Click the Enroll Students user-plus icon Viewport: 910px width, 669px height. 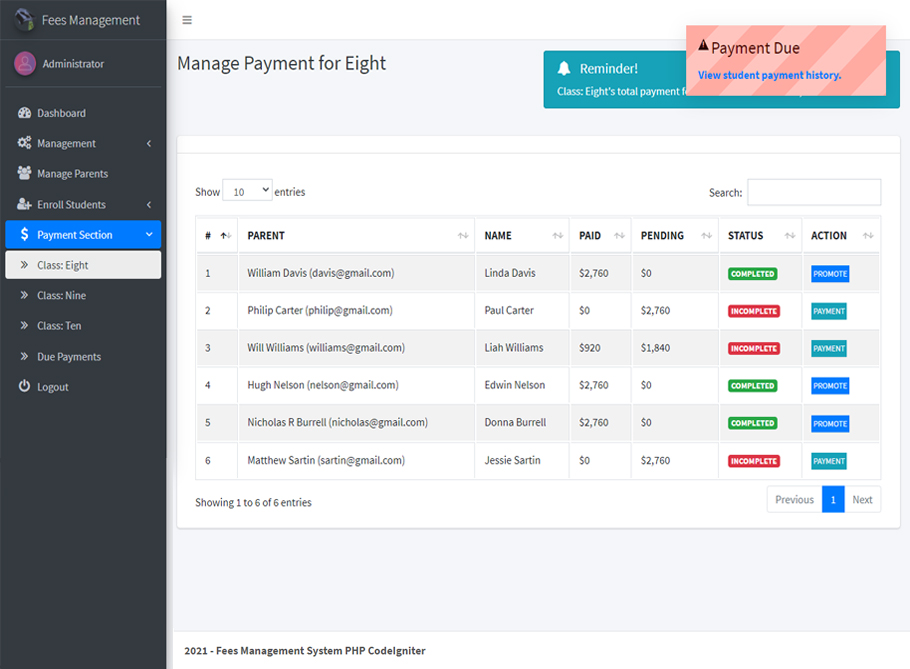(x=24, y=204)
